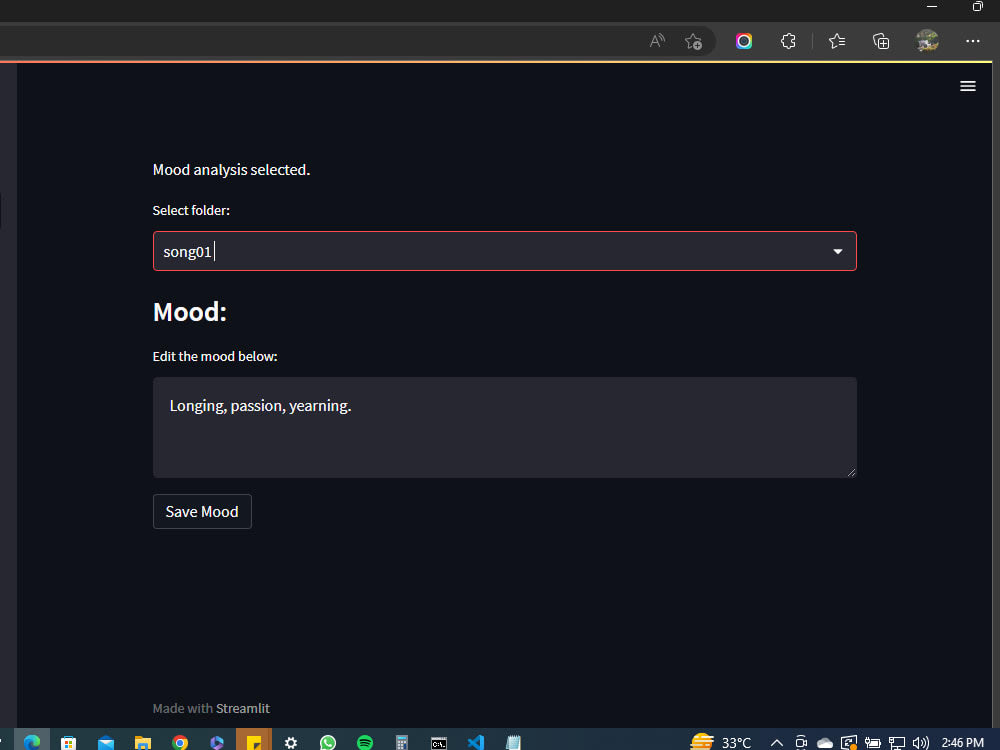
Task: Click into the song01 folder selectbox
Action: 504,251
